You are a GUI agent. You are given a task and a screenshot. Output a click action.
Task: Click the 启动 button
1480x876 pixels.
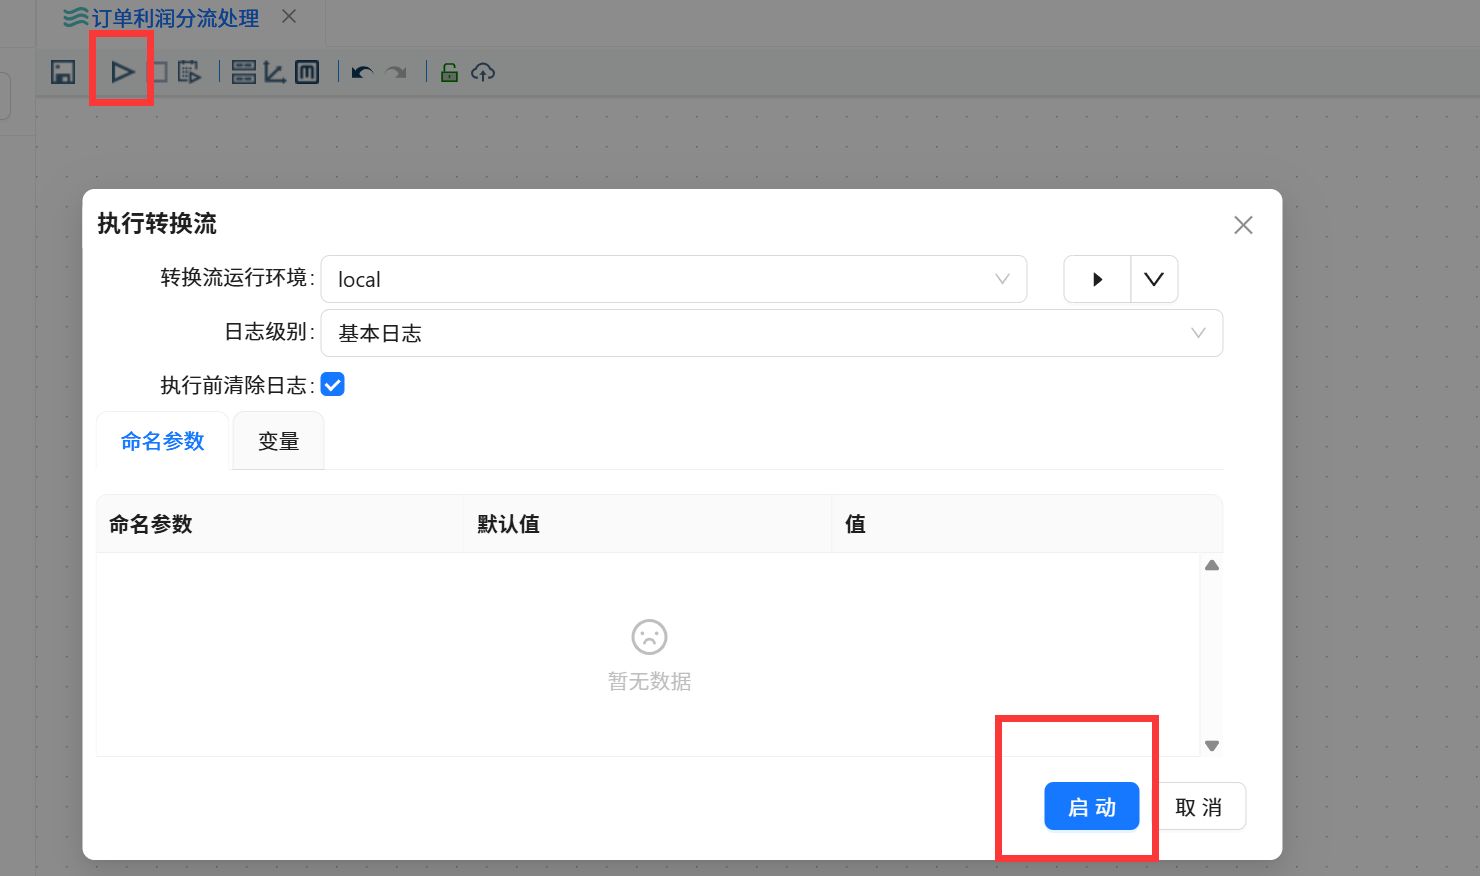[x=1092, y=806]
